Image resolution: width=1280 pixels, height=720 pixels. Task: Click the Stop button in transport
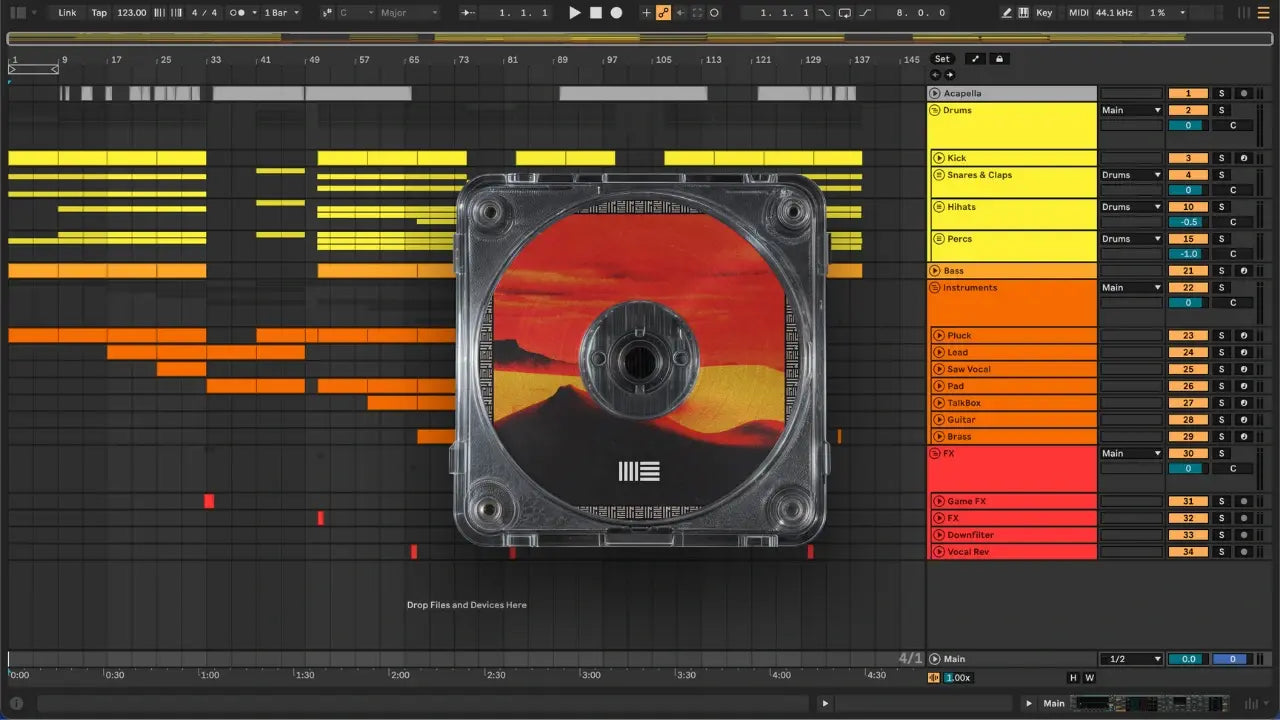[595, 13]
